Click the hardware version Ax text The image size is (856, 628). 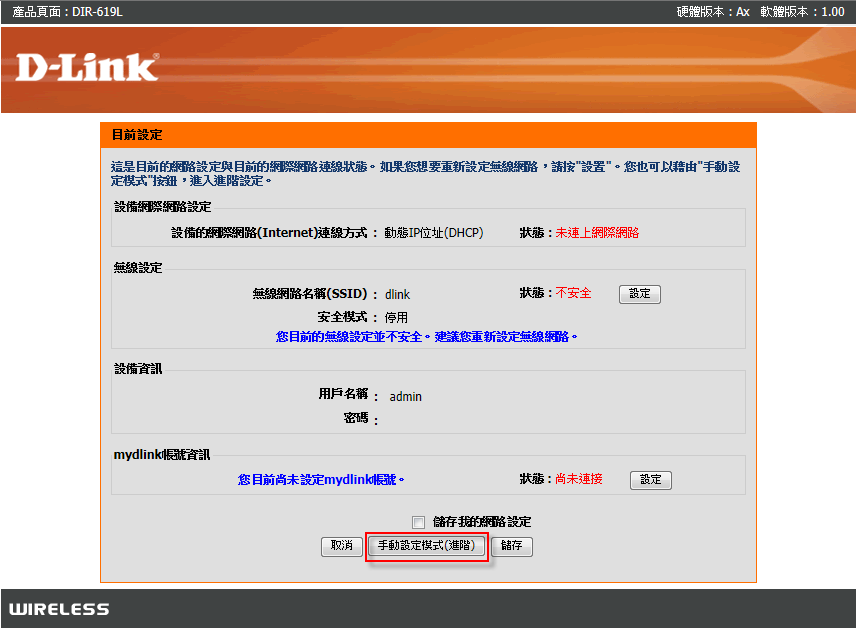click(x=713, y=11)
